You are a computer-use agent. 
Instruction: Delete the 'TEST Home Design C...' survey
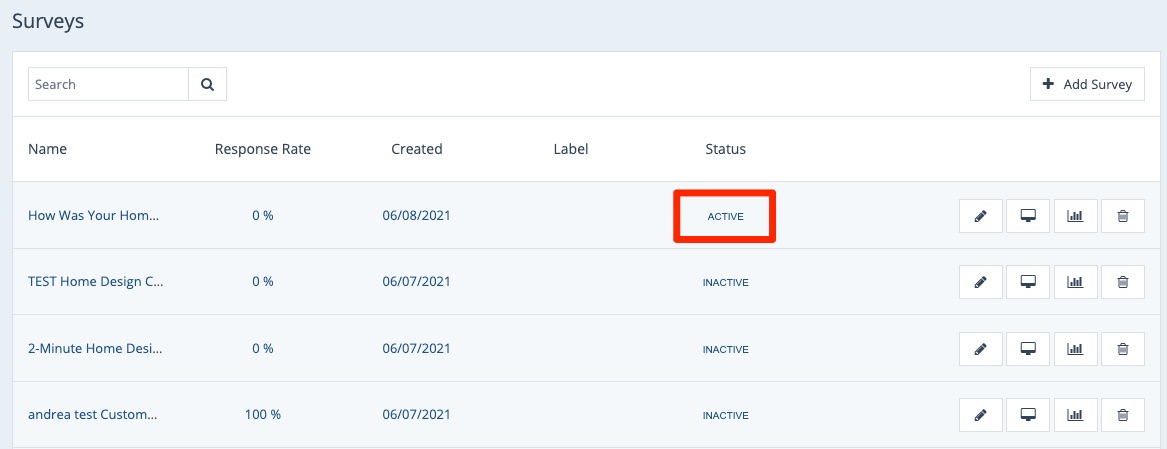point(1123,282)
